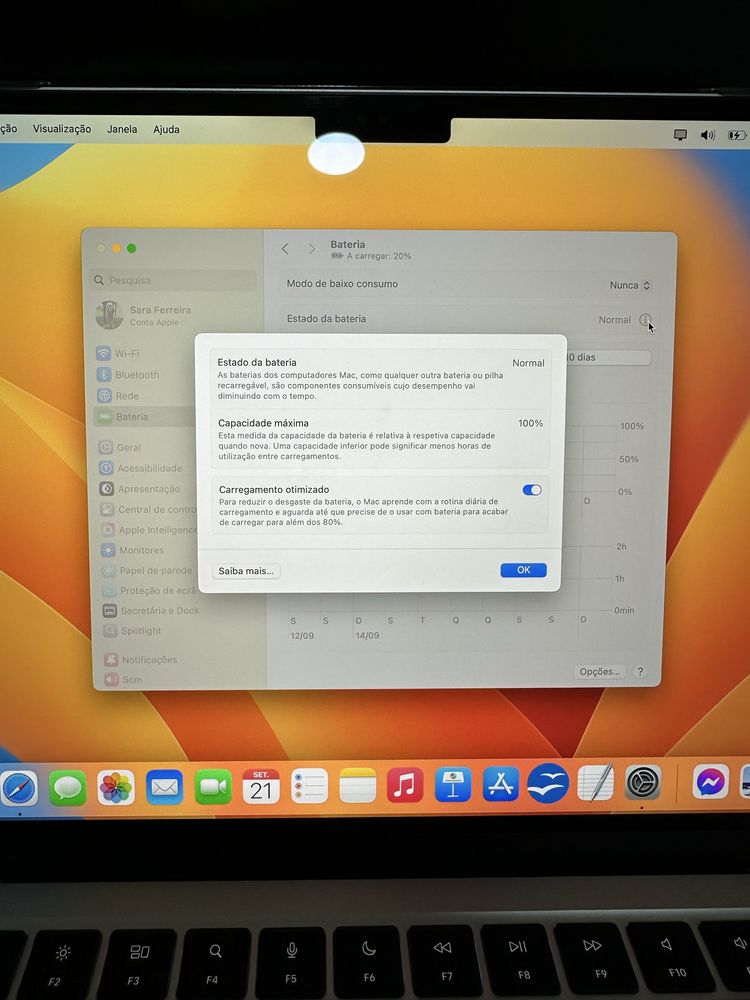This screenshot has width=750, height=1000.
Task: Select Secretária e Dock in sidebar
Action: 151,610
